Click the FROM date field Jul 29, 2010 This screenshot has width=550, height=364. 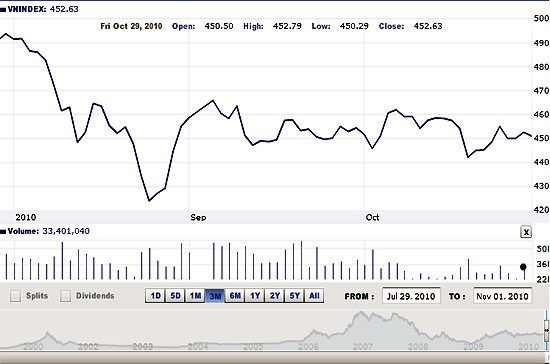(411, 296)
